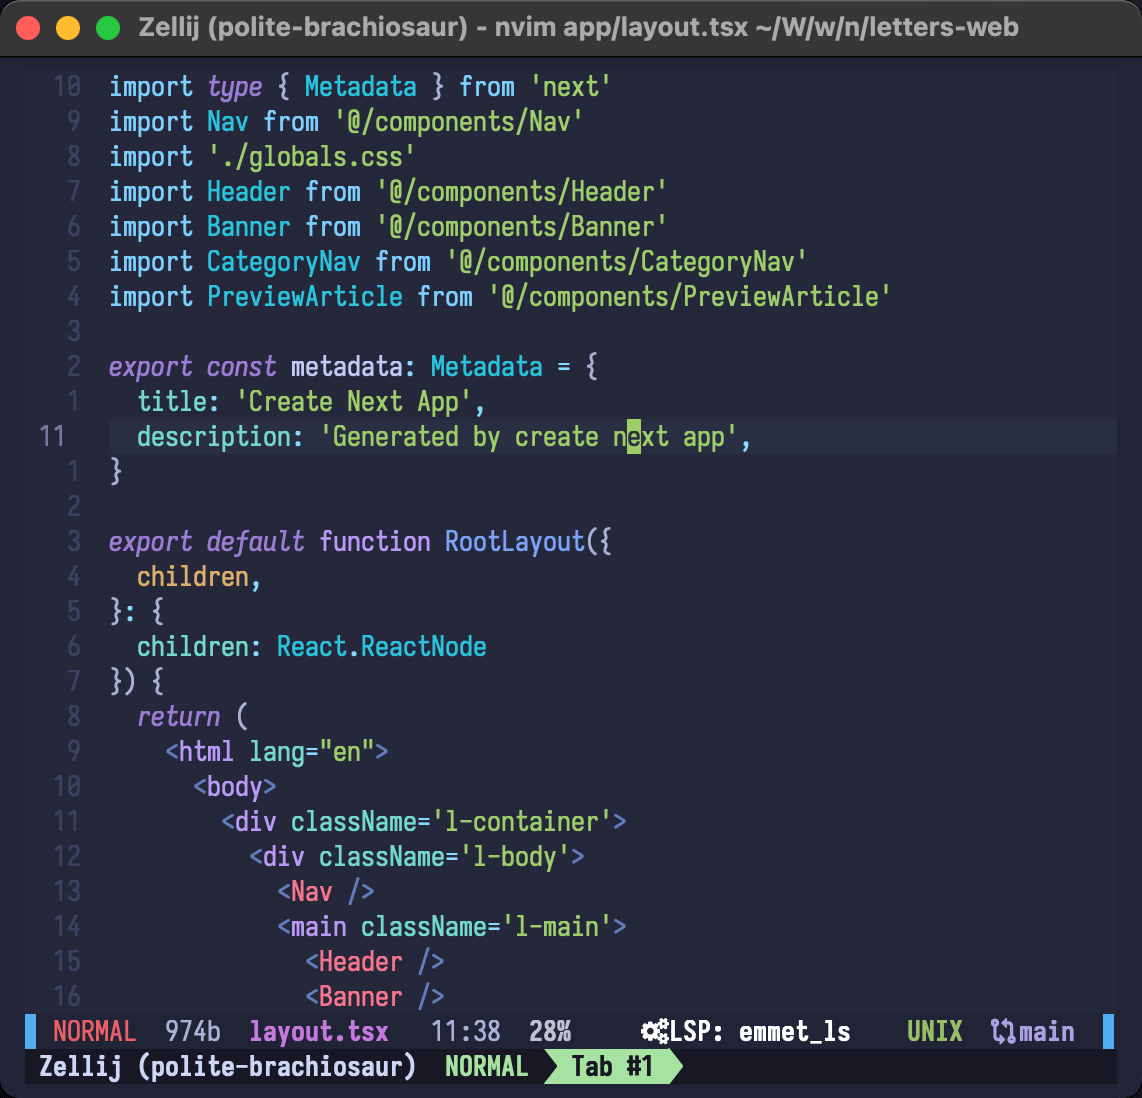Minimize window with the yellow button
Viewport: 1142px width, 1098px height.
pyautogui.click(x=68, y=27)
